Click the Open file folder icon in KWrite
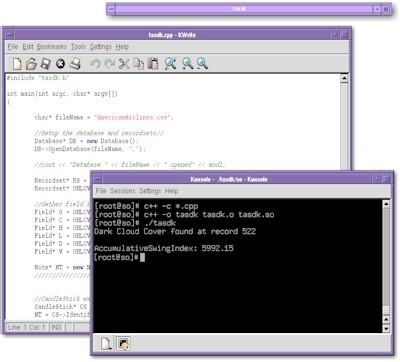This screenshot has height=362, width=400. tap(31, 63)
